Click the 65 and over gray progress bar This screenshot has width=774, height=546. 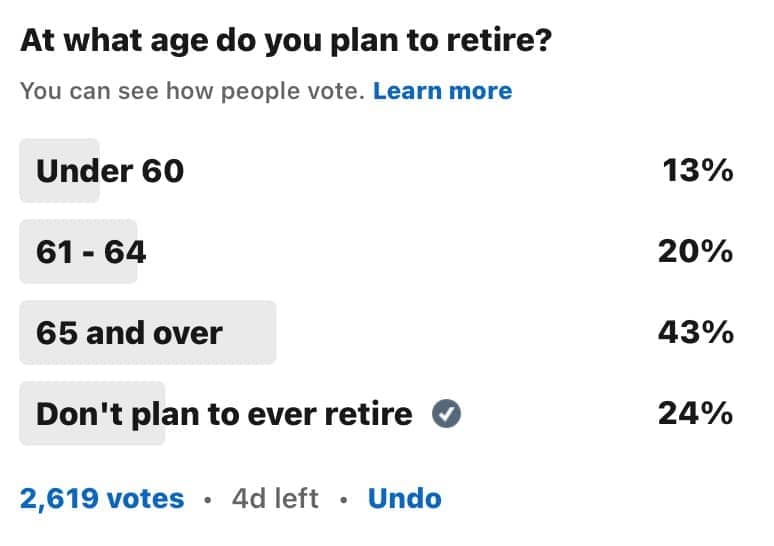(148, 332)
